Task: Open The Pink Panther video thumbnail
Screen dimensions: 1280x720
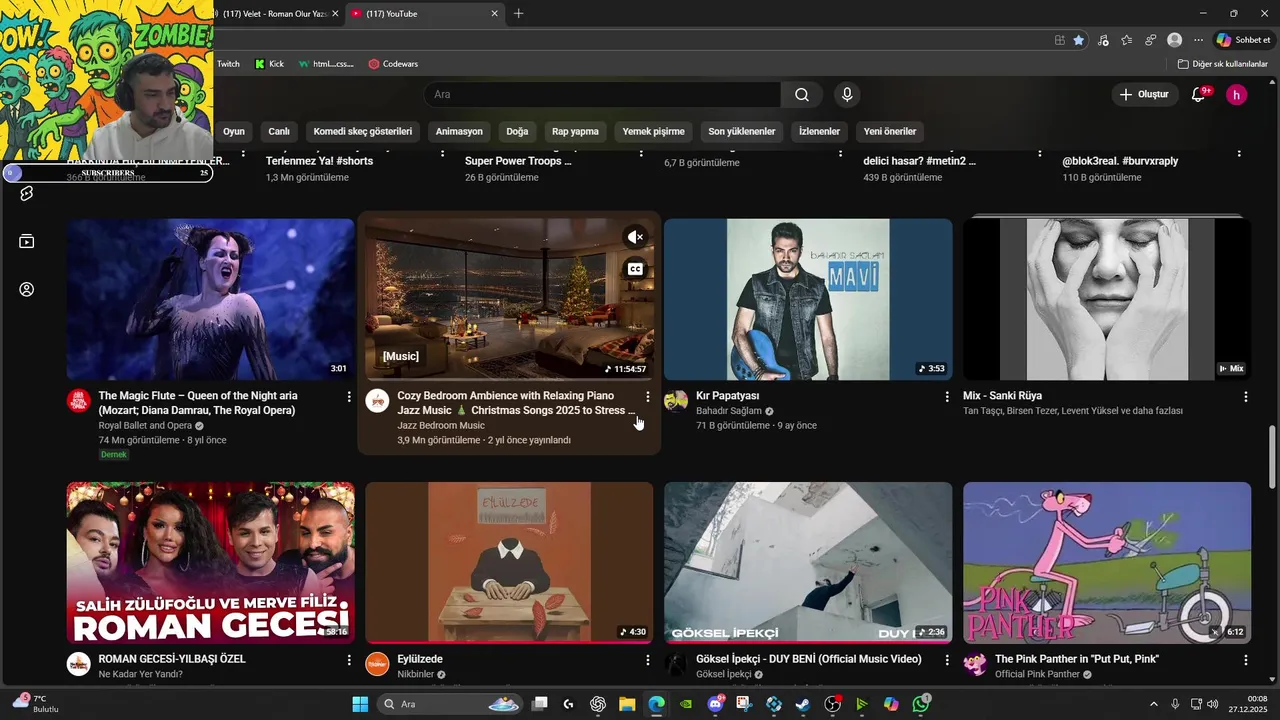Action: [x=1107, y=563]
